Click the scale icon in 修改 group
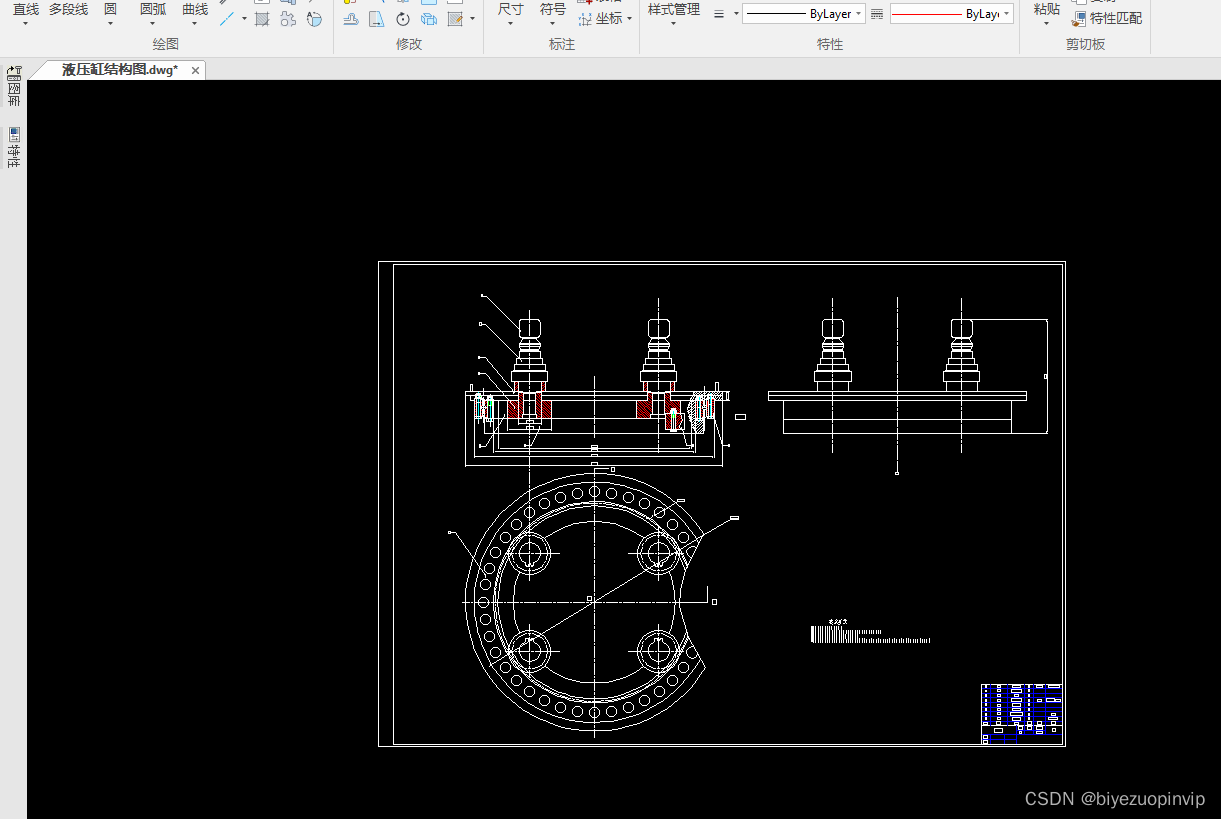1221x819 pixels. pyautogui.click(x=429, y=18)
